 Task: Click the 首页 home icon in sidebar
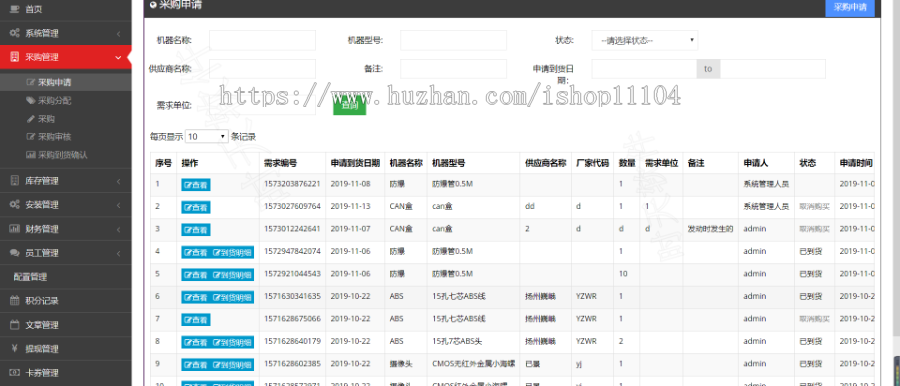[x=14, y=9]
